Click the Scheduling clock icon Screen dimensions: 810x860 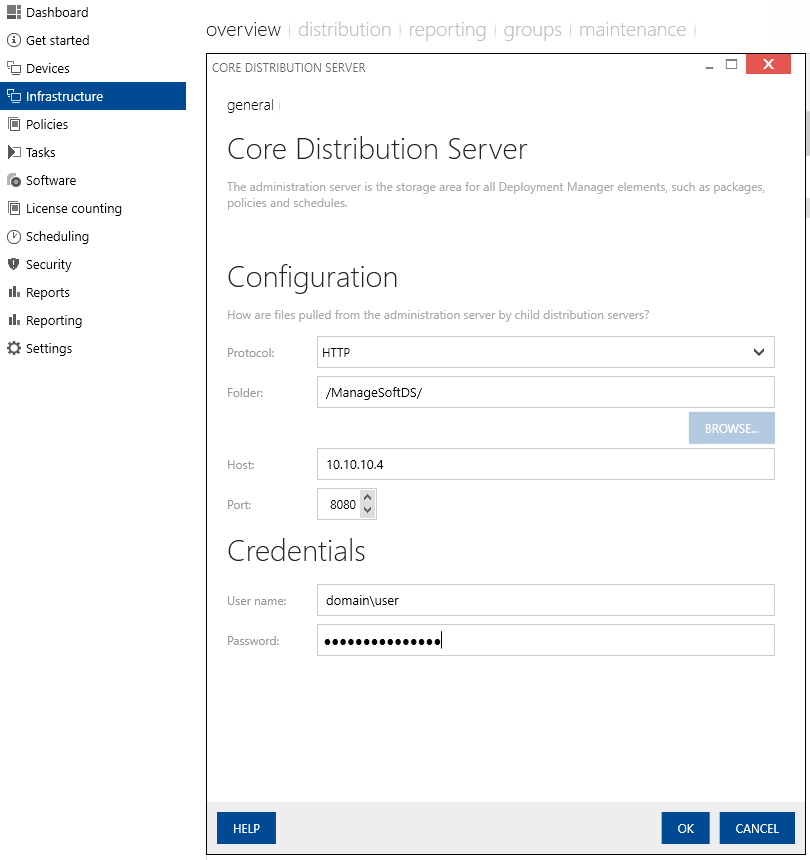[14, 236]
